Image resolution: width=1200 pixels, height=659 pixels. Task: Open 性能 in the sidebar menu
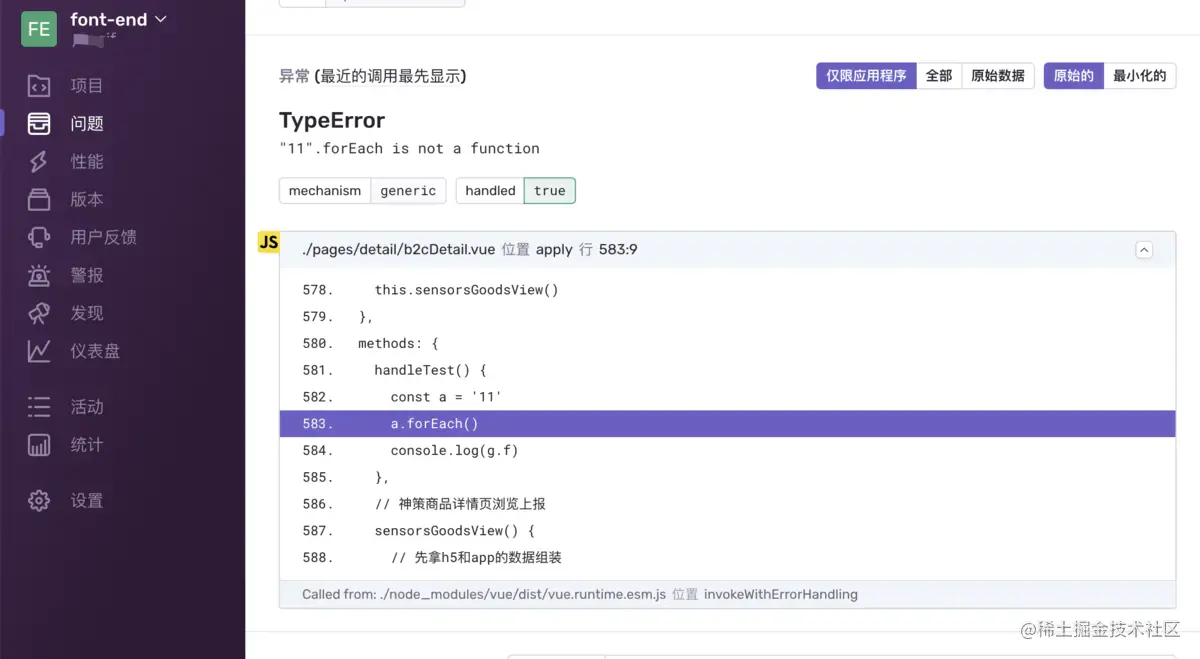coord(87,162)
